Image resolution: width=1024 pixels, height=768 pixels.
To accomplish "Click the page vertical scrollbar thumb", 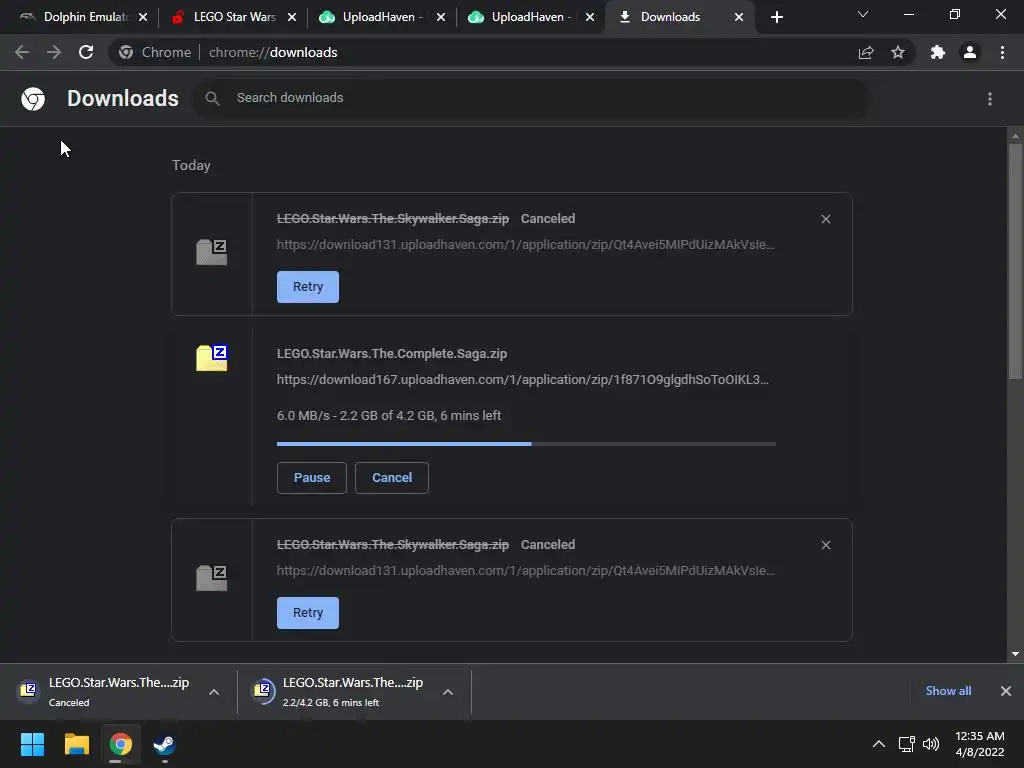I will [1015, 261].
